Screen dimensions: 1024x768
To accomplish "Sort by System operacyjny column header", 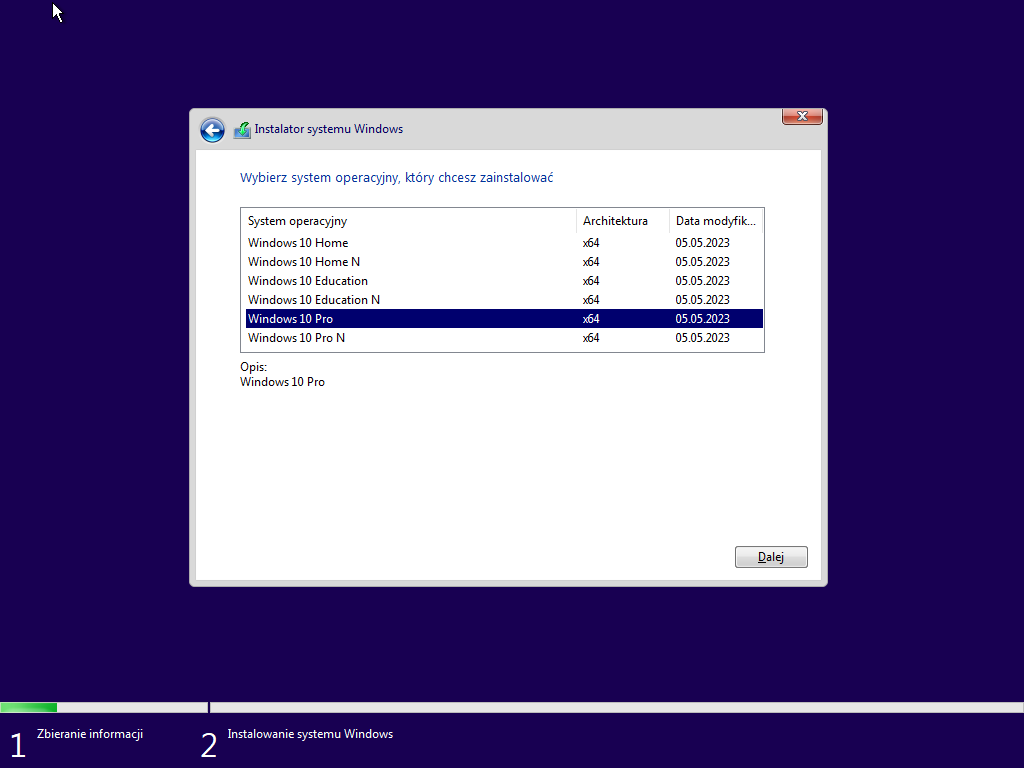I will tap(409, 221).
